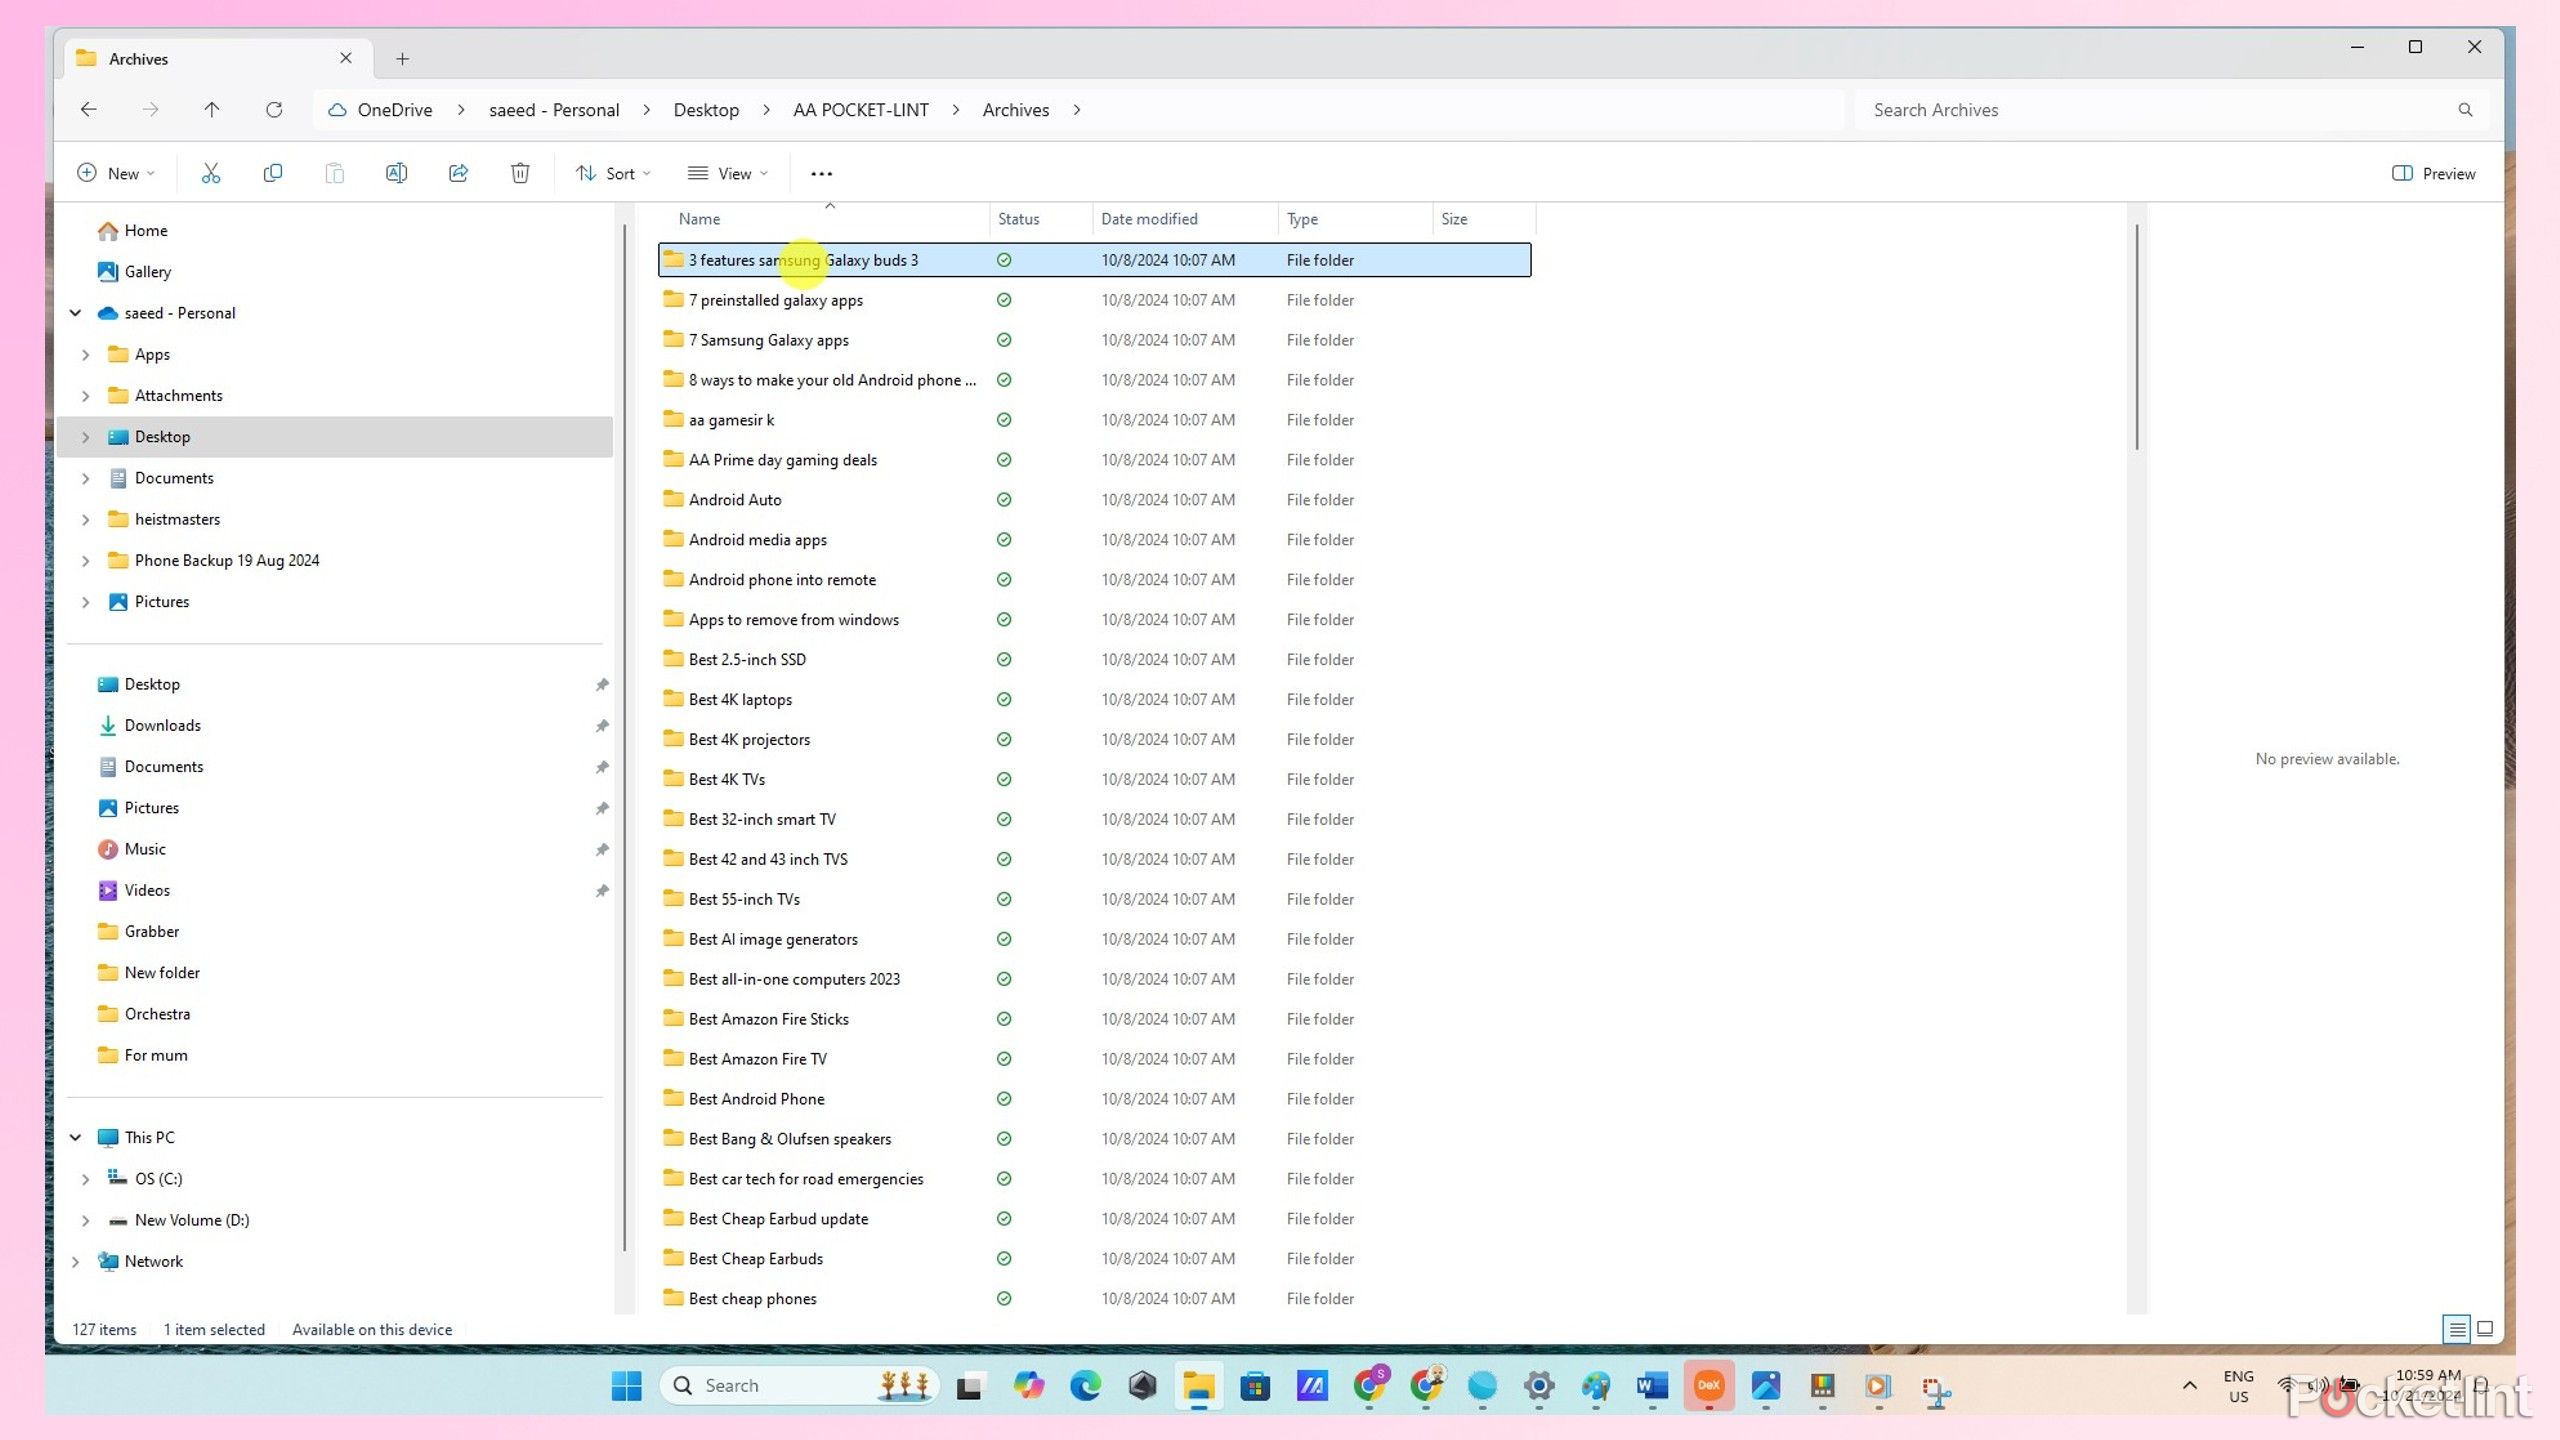Expand the Apps folder in sidebar

(85, 354)
